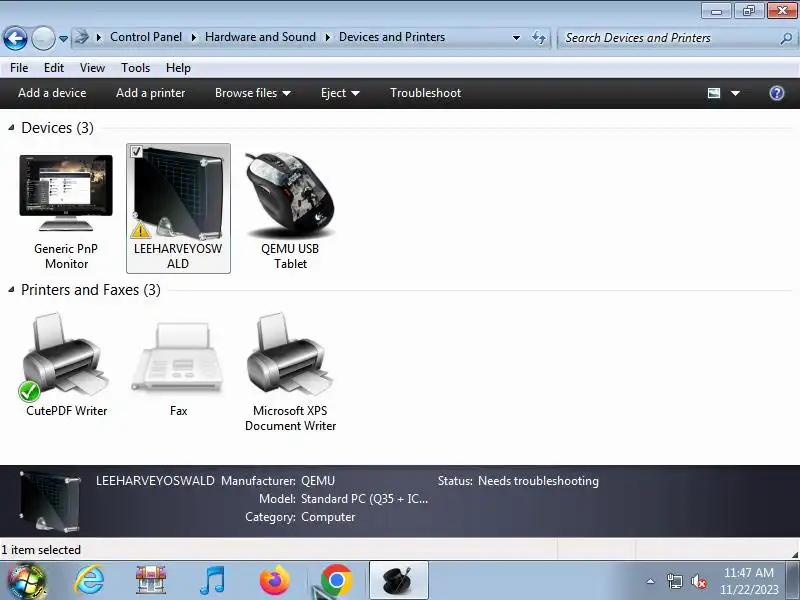Open the Help menu
Viewport: 800px width, 600px height.
[178, 67]
